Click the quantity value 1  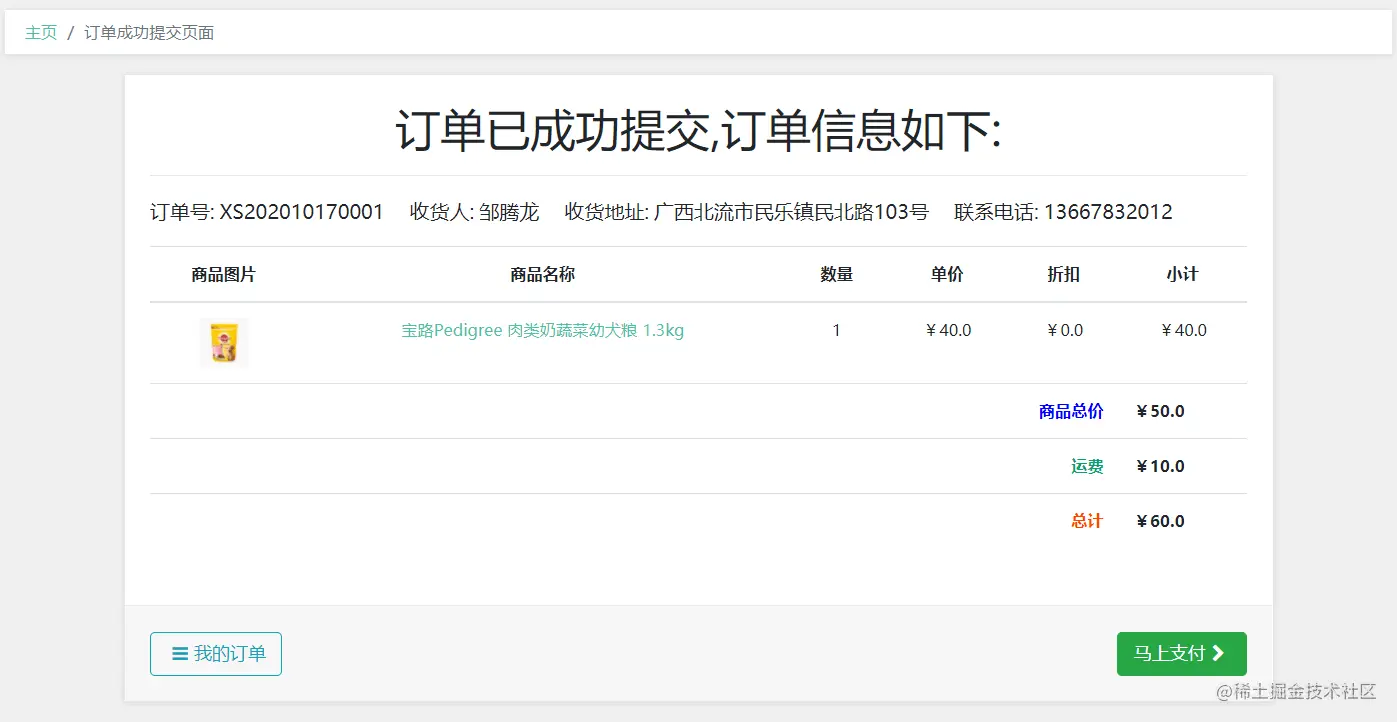[x=837, y=330]
